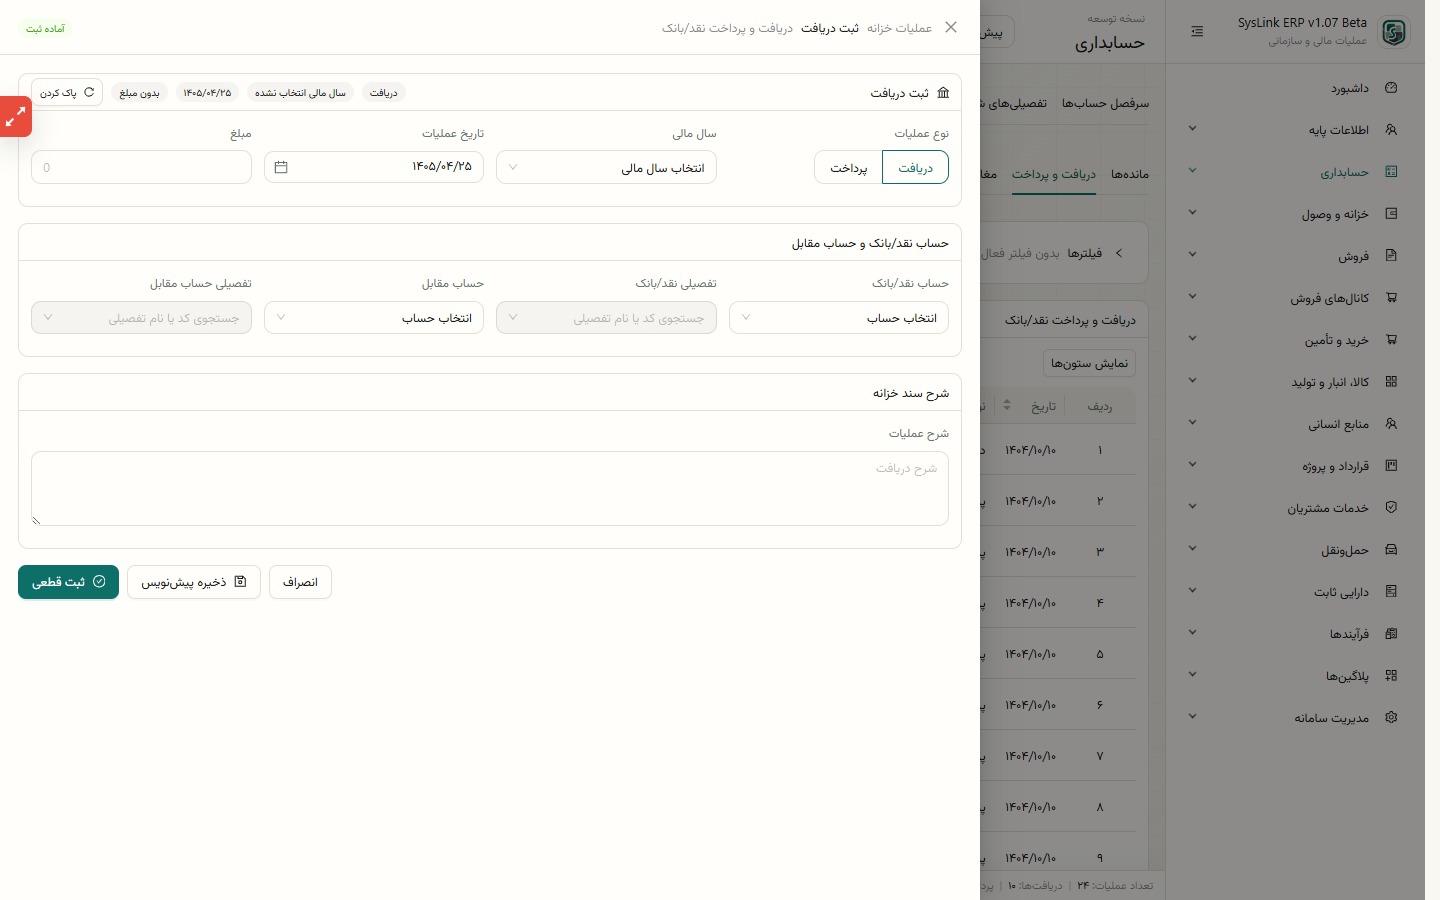Screen dimensions: 1440x900
Task: Click the ثبت قطعی button
Action: click(68, 582)
